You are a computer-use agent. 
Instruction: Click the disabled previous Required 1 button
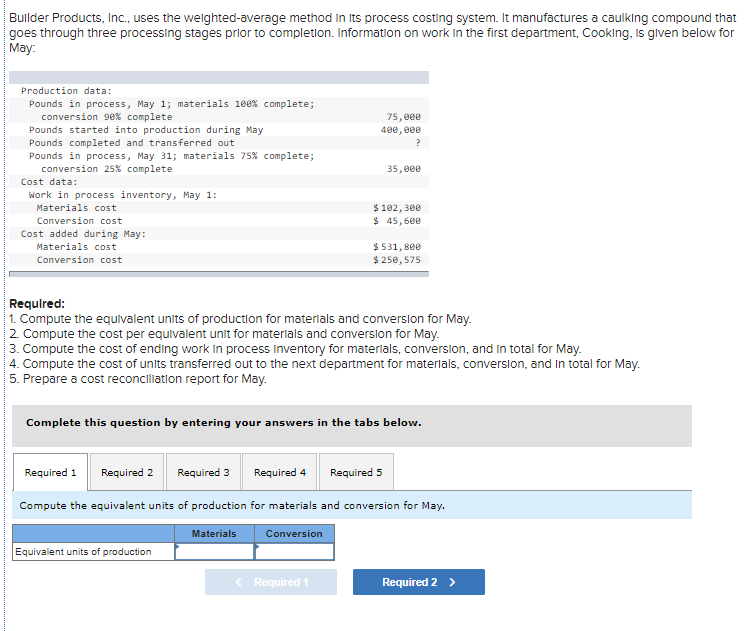pos(271,582)
